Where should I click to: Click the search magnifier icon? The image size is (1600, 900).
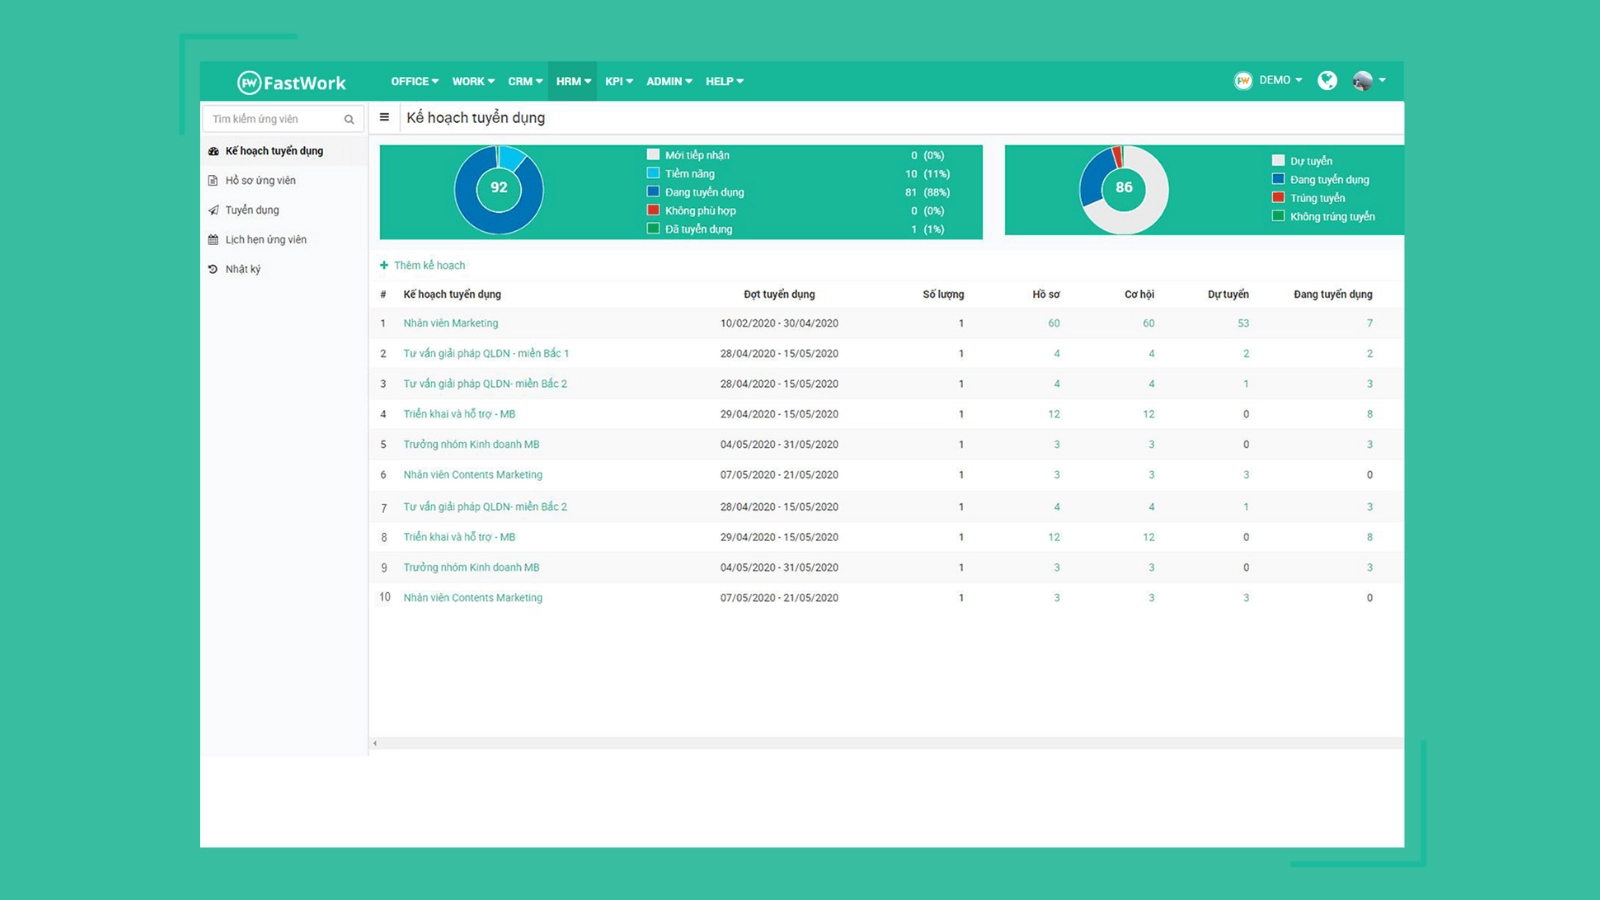[349, 119]
